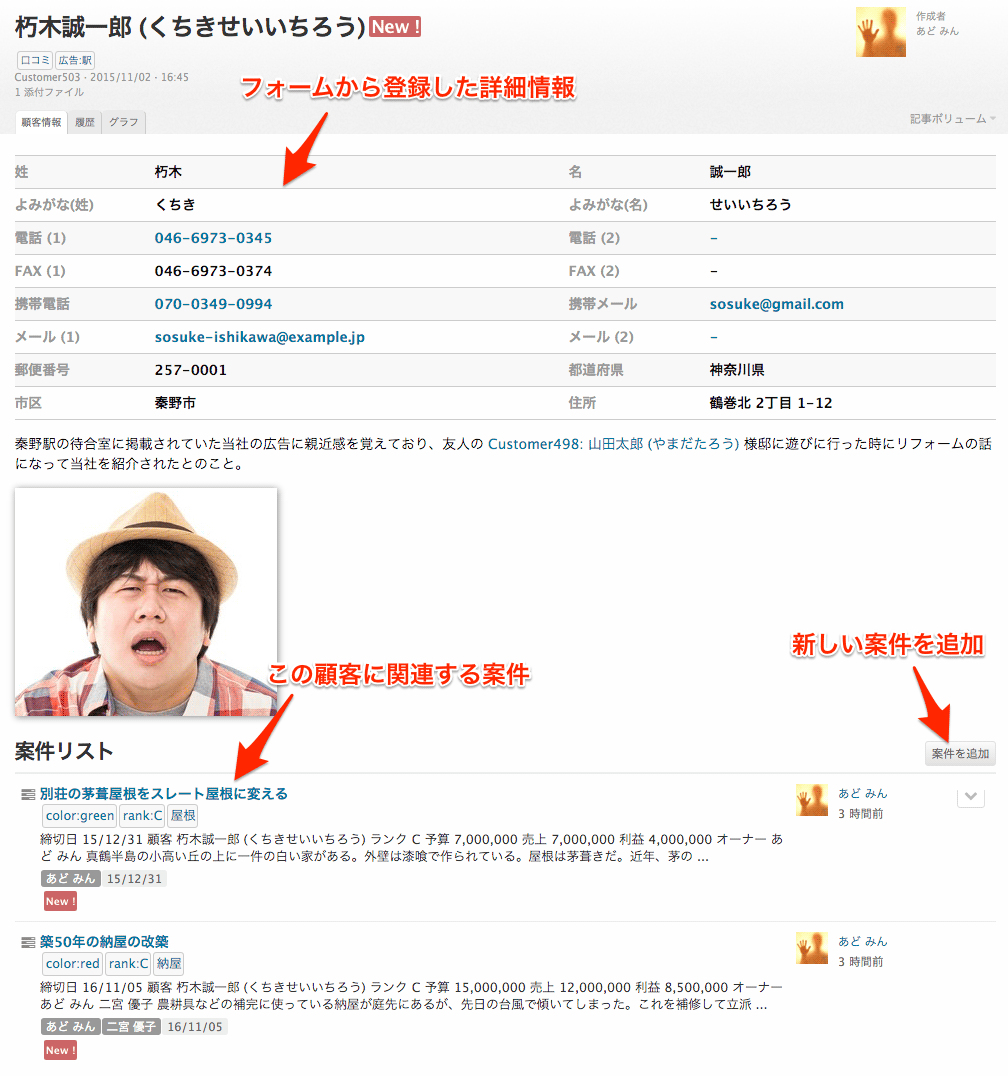Viewport: 1008px width, 1076px height.
Task: Click the 二宮 優子 badge
Action: pyautogui.click(x=132, y=1027)
